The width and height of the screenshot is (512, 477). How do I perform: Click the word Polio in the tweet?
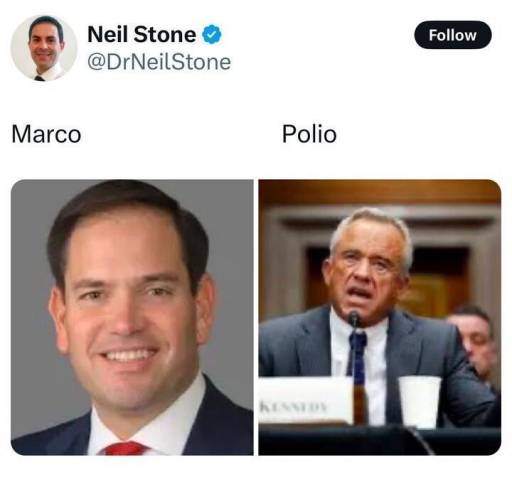click(309, 134)
